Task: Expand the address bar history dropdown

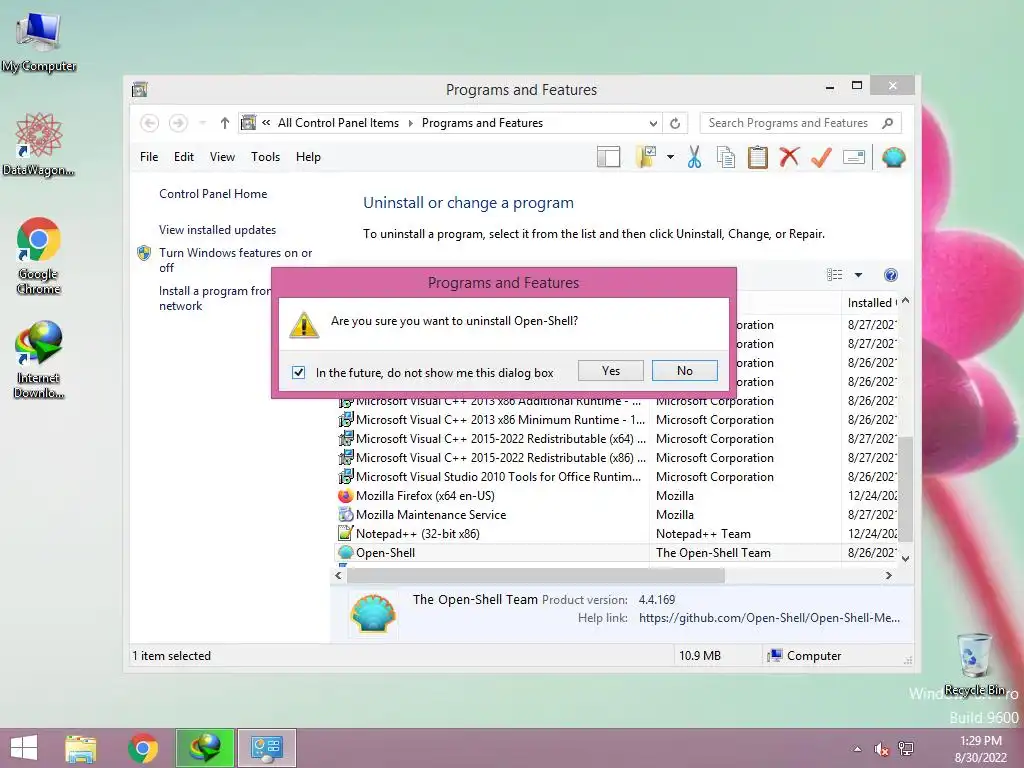Action: (x=653, y=123)
